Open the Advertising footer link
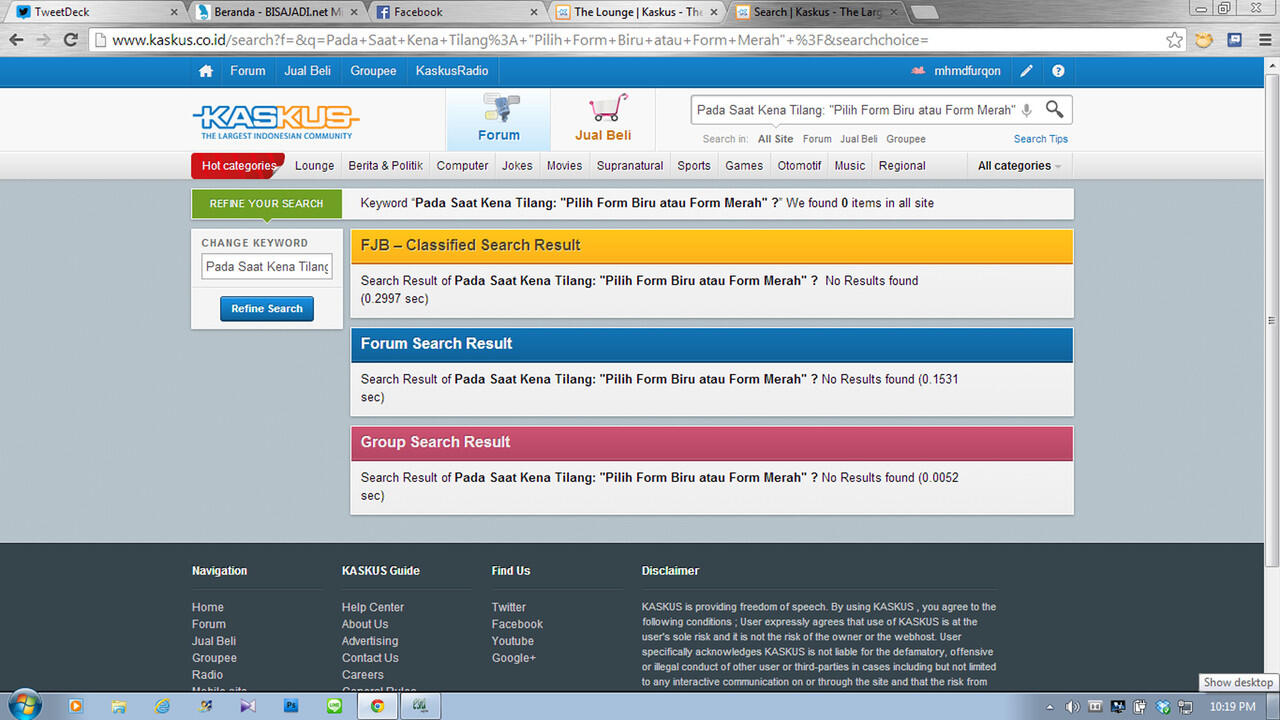The width and height of the screenshot is (1280, 720). (370, 641)
